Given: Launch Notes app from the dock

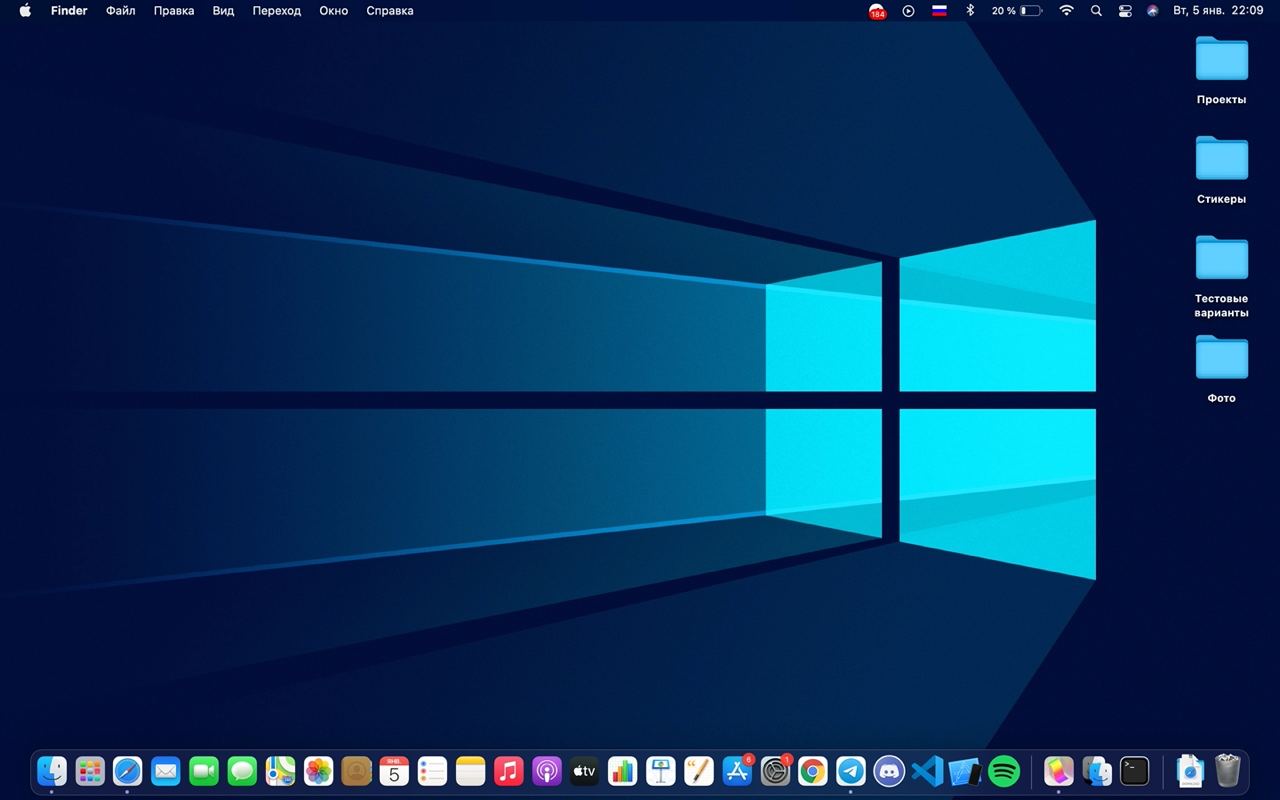Looking at the screenshot, I should click(470, 771).
